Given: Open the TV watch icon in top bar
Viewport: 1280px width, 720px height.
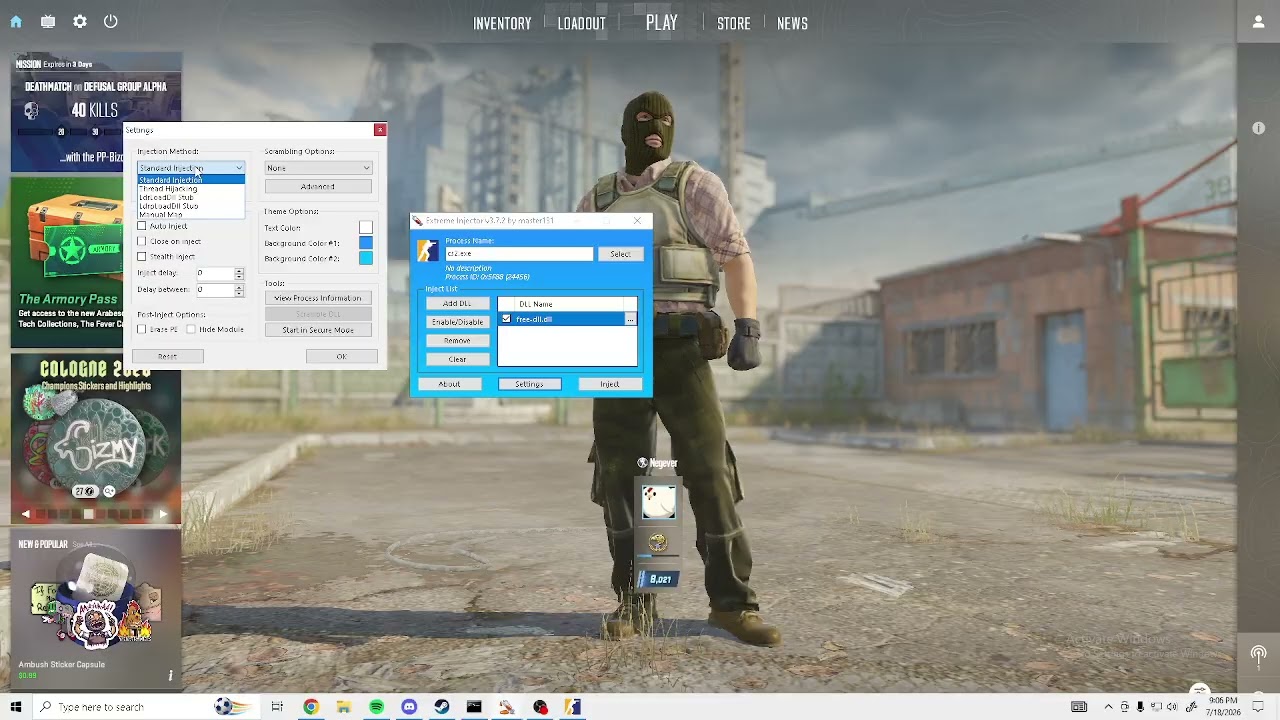Looking at the screenshot, I should tap(48, 21).
